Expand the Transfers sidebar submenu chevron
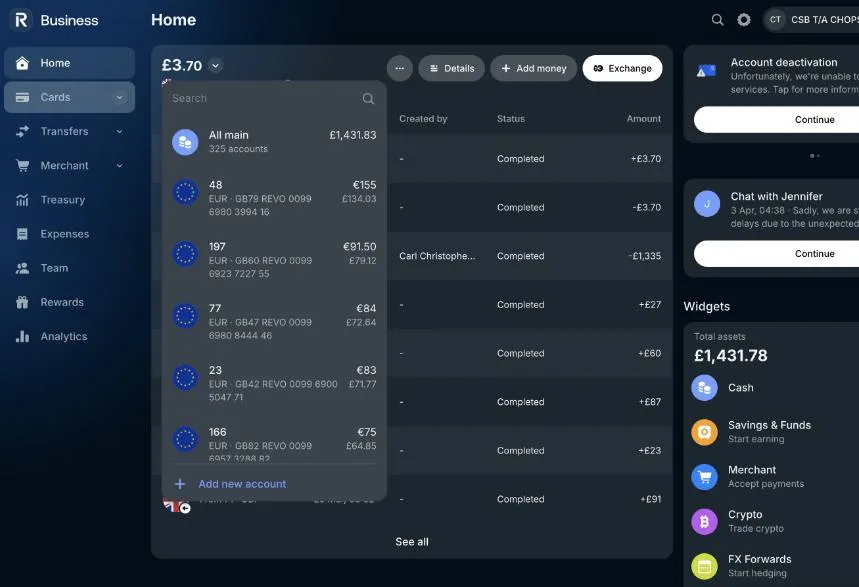 120,132
